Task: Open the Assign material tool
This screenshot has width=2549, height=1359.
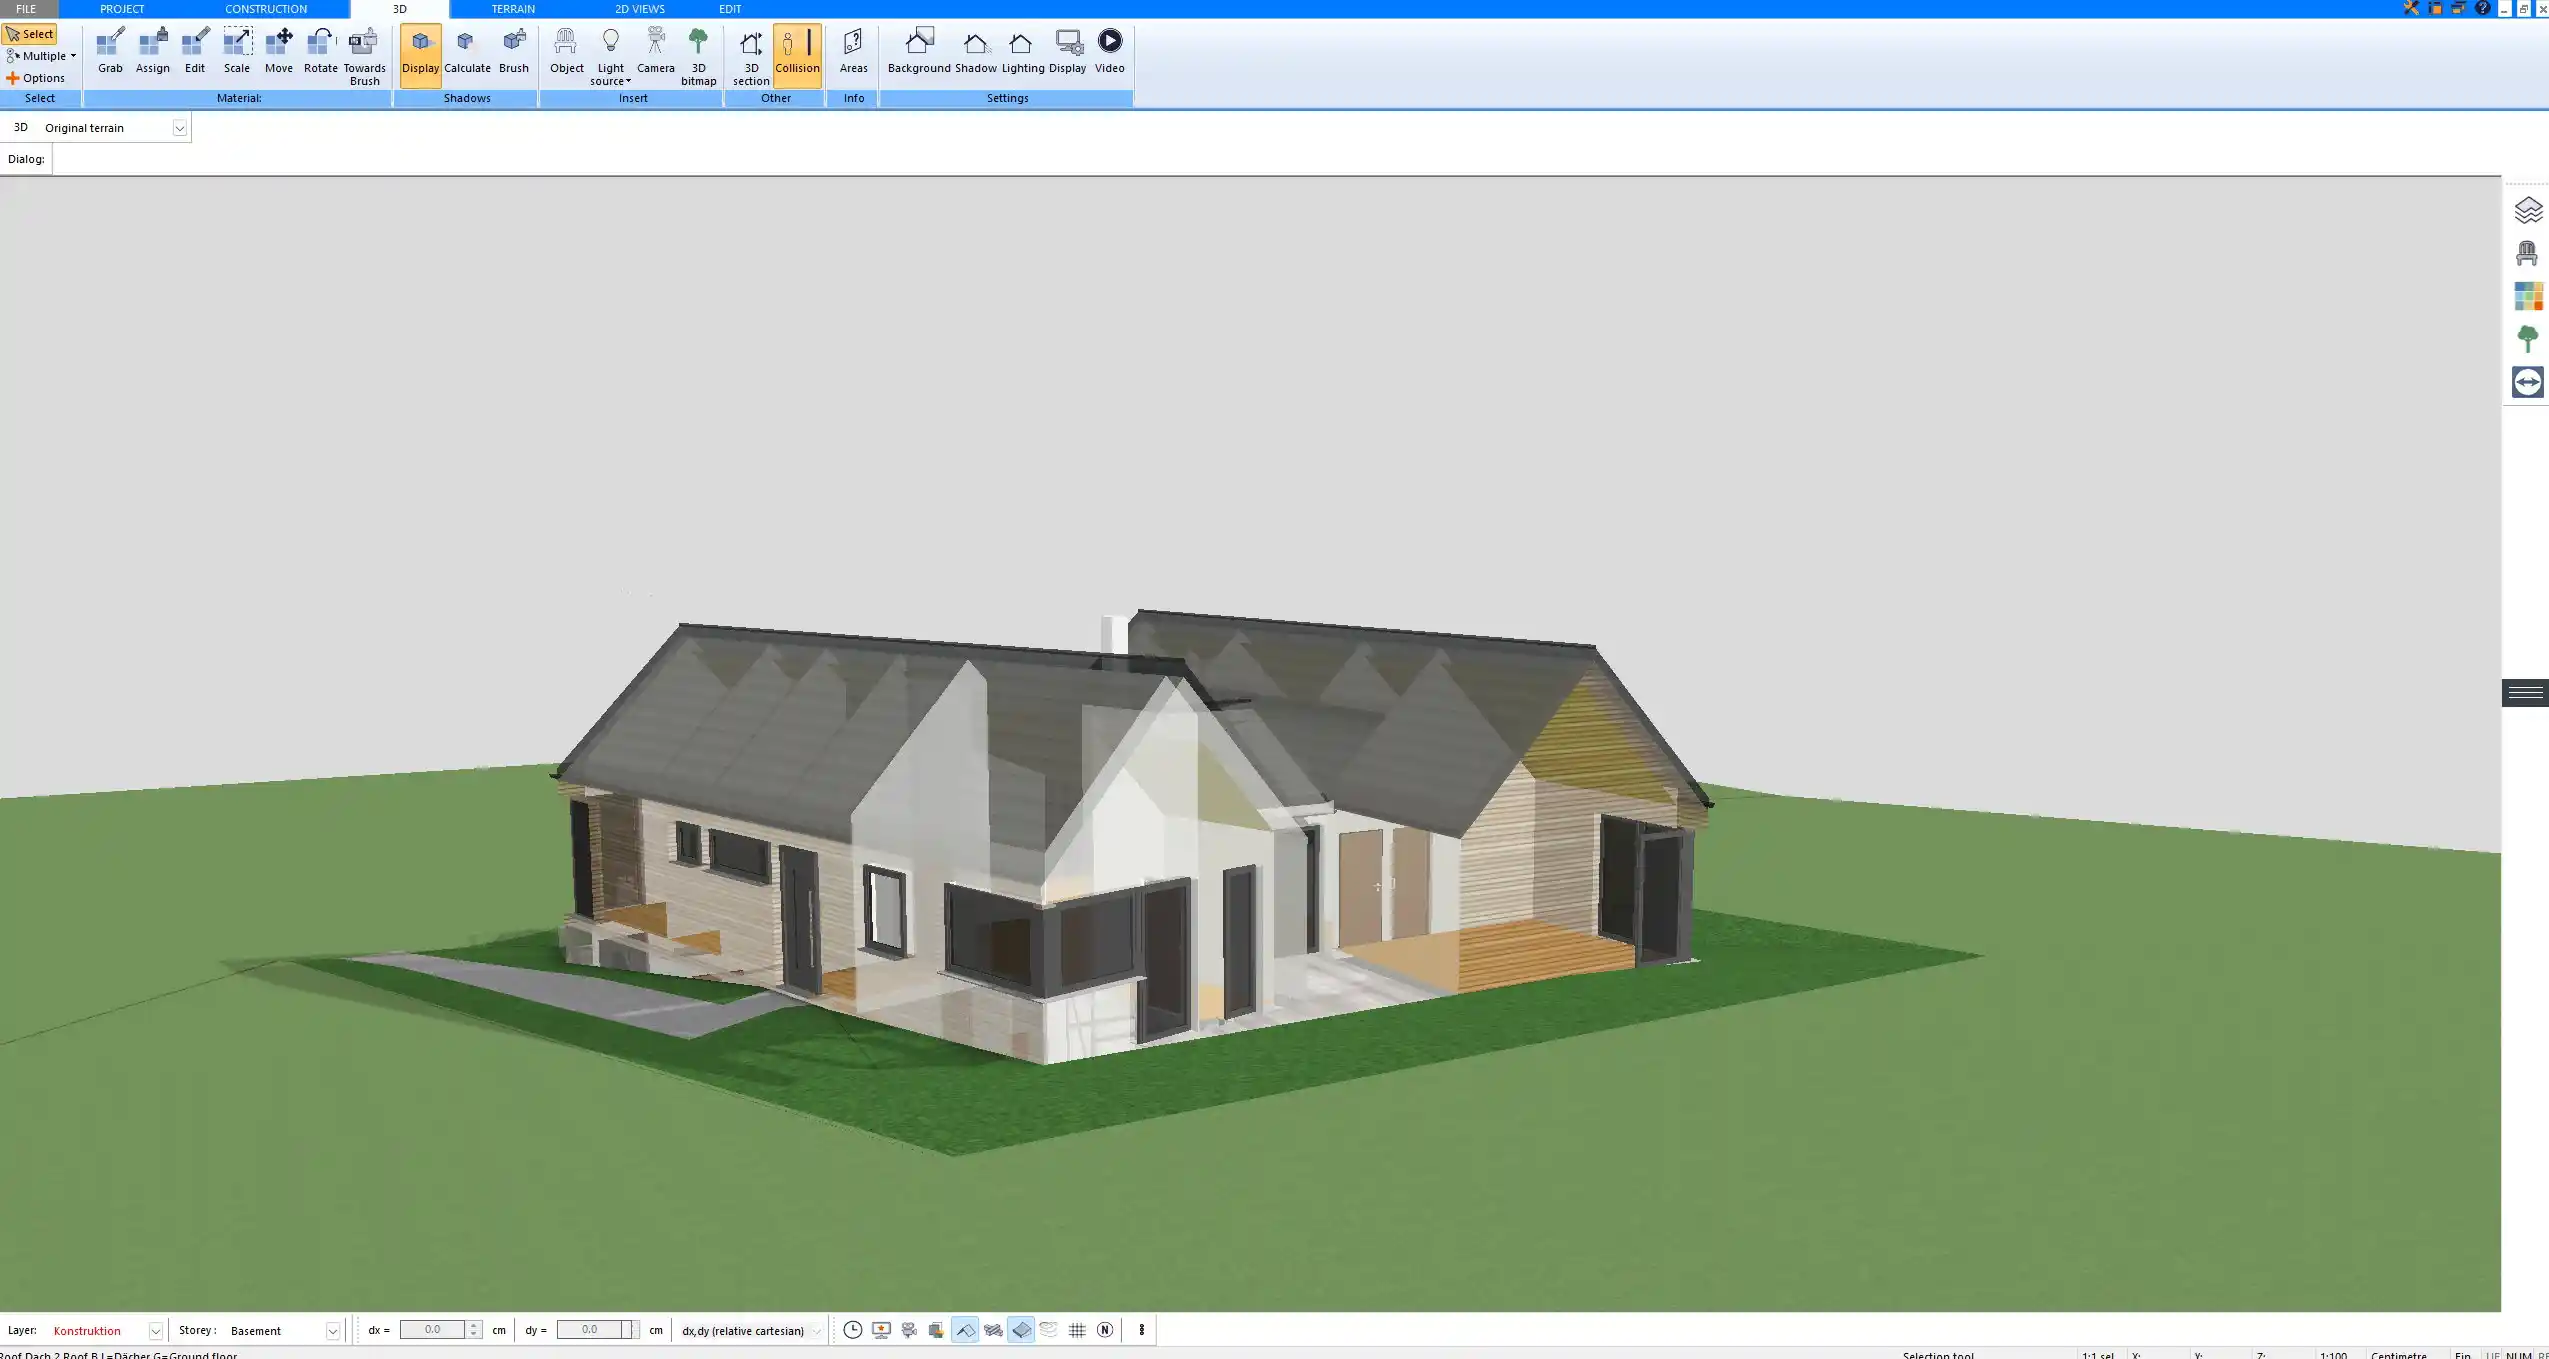Action: [x=152, y=50]
